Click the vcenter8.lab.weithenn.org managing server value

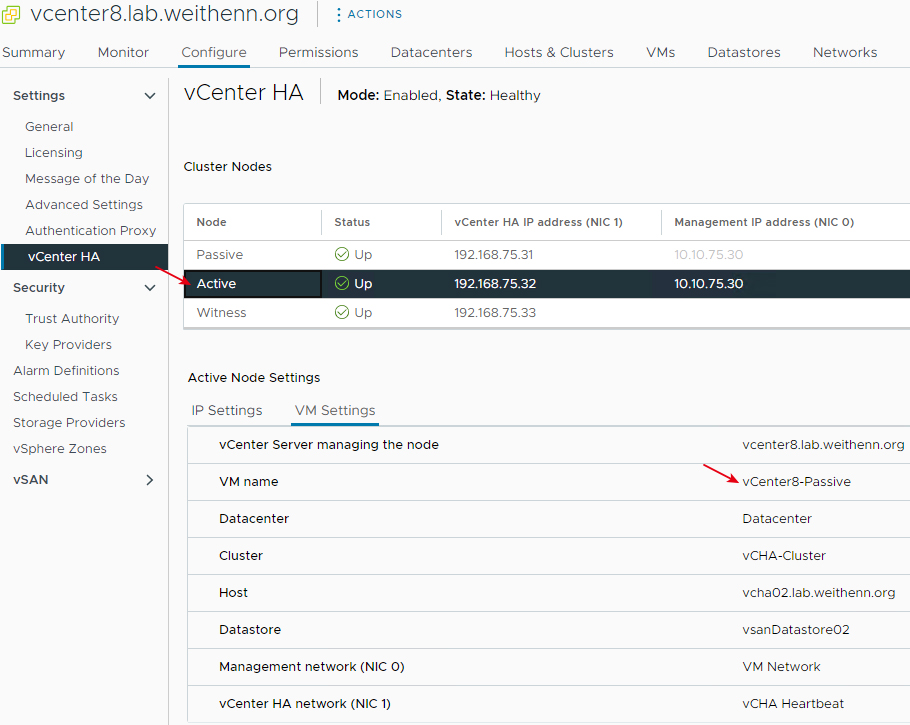(823, 445)
